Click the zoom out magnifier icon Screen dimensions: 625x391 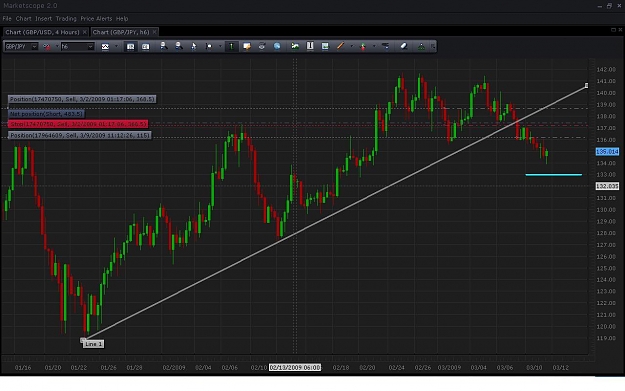click(x=179, y=46)
